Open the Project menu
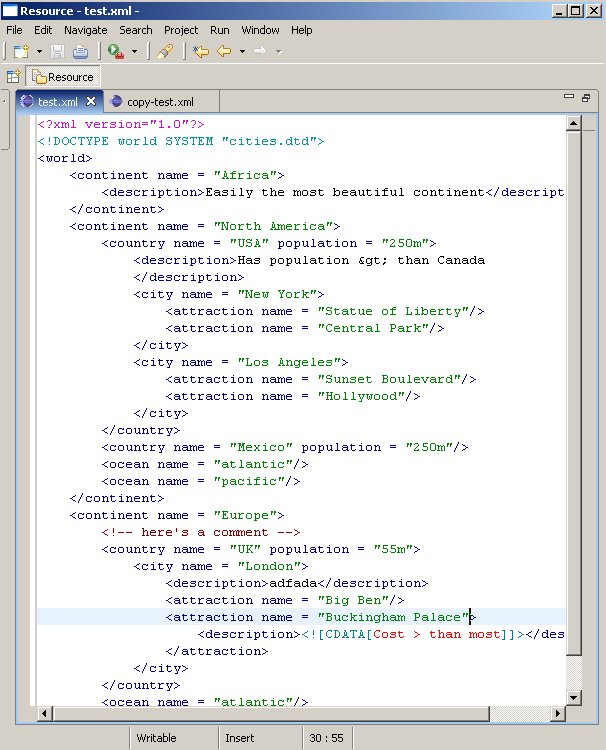 click(181, 30)
